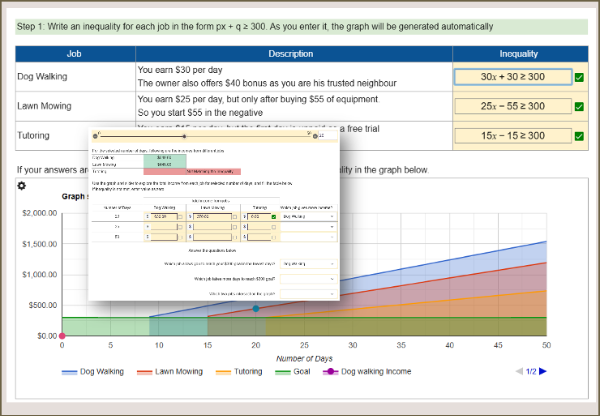Edit the Tutoring inequality 15x − 15 ≥ 300

[x=513, y=135]
